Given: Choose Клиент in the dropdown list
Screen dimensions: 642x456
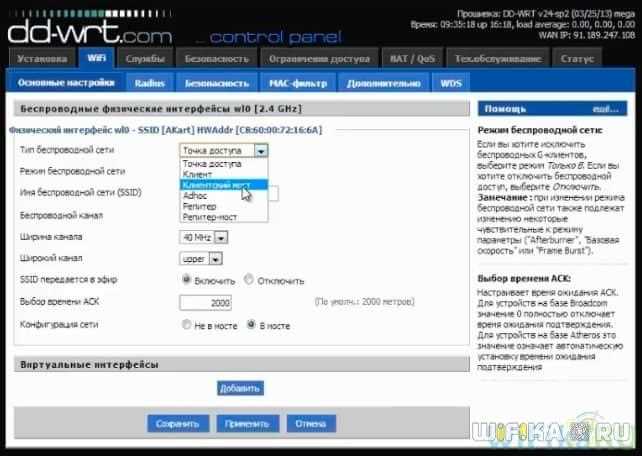Looking at the screenshot, I should click(x=224, y=174).
